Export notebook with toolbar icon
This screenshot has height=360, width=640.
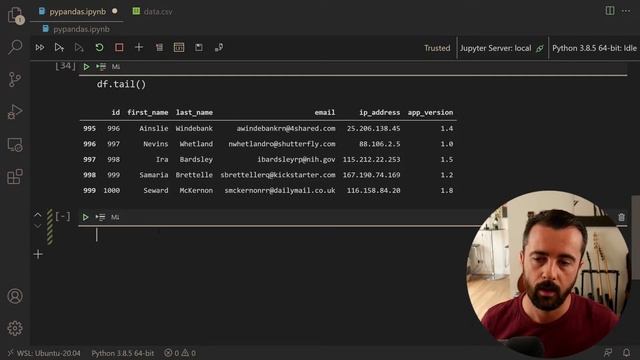219,48
